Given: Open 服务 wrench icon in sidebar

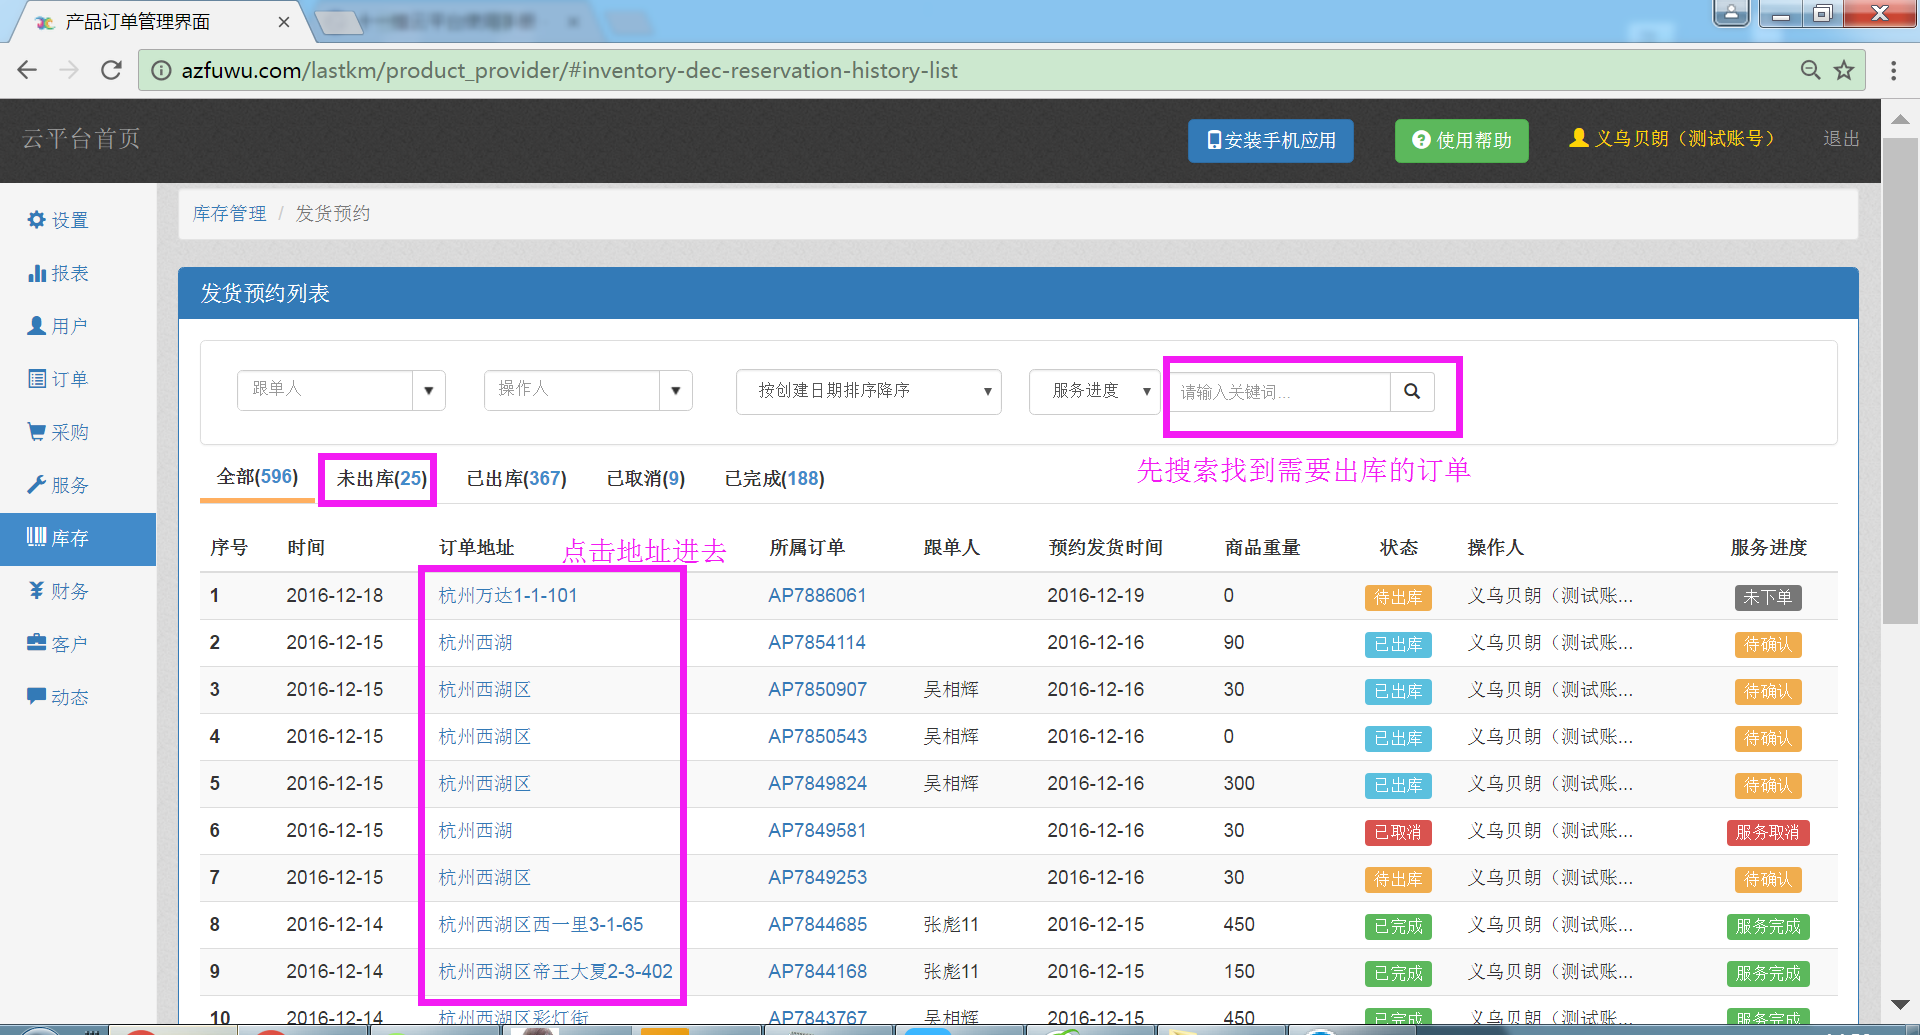Looking at the screenshot, I should 37,485.
